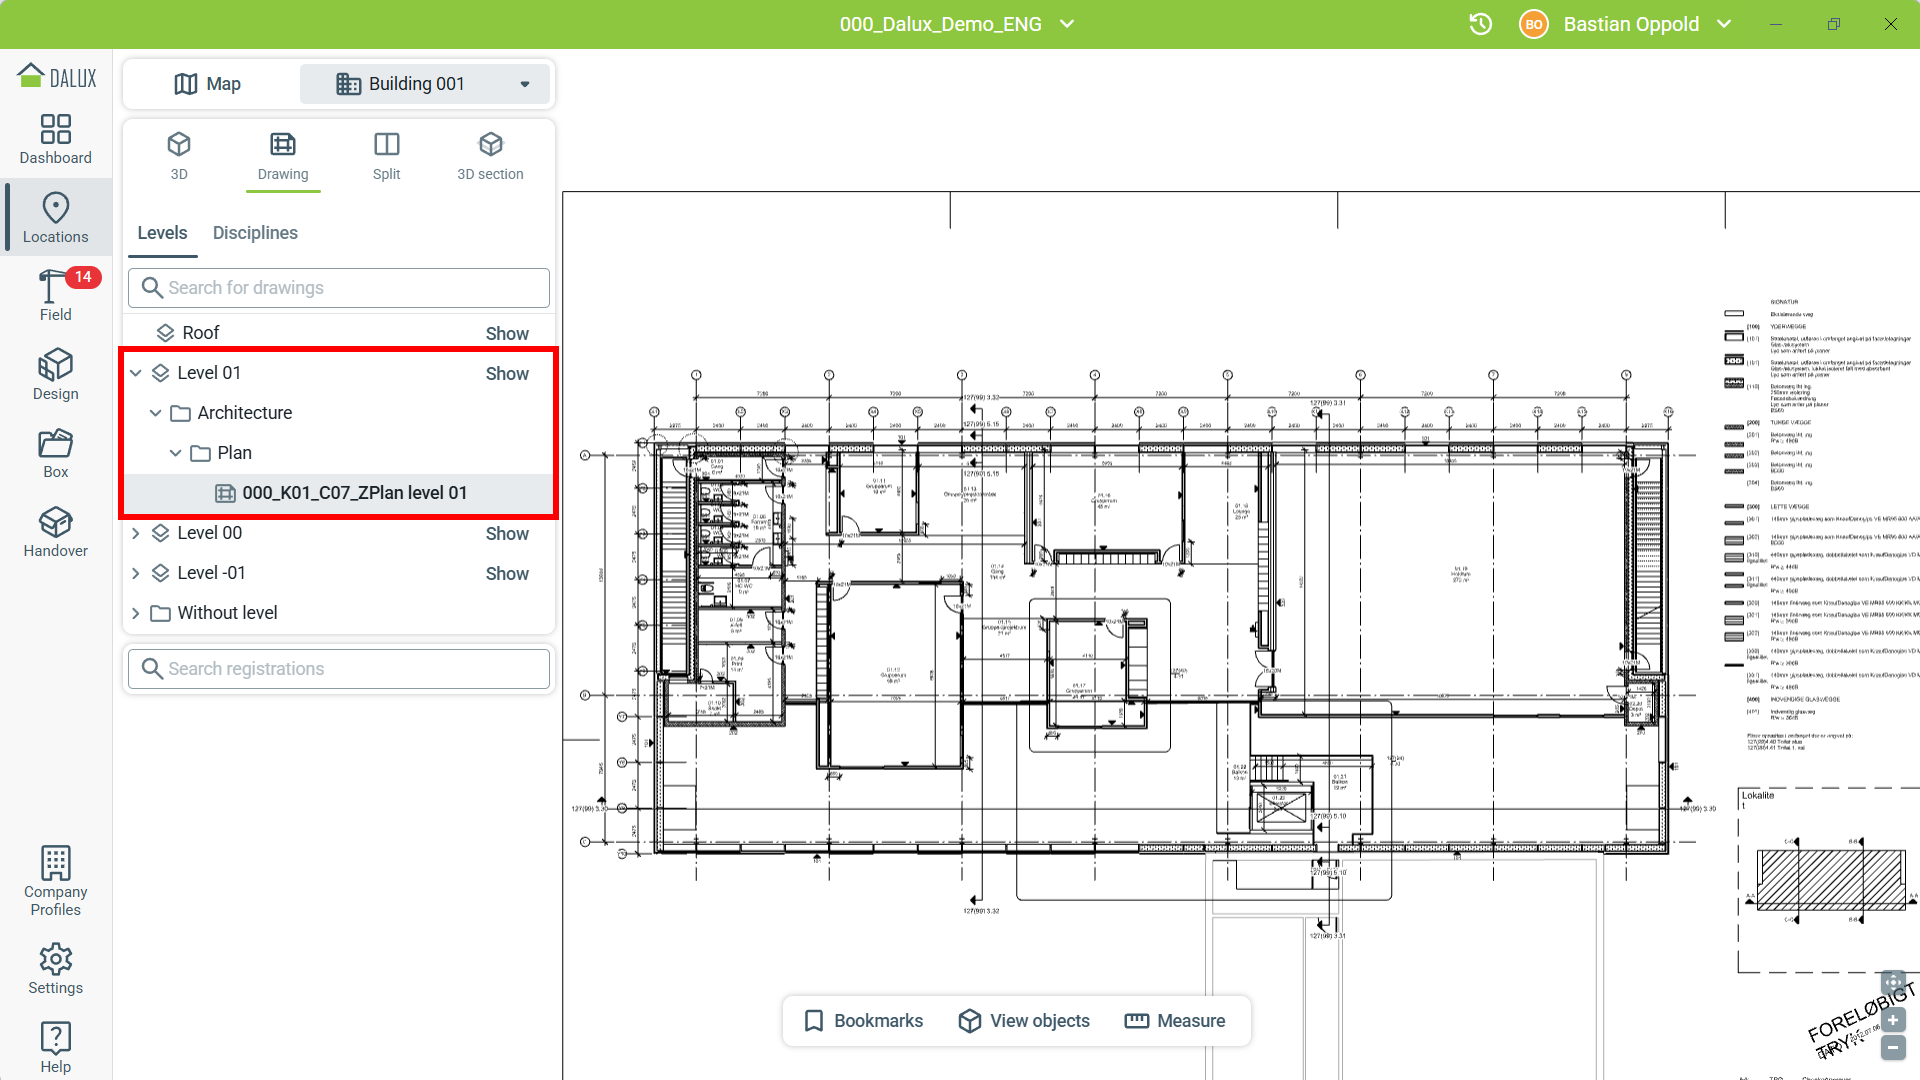
Task: Show the Roof level
Action: (507, 333)
